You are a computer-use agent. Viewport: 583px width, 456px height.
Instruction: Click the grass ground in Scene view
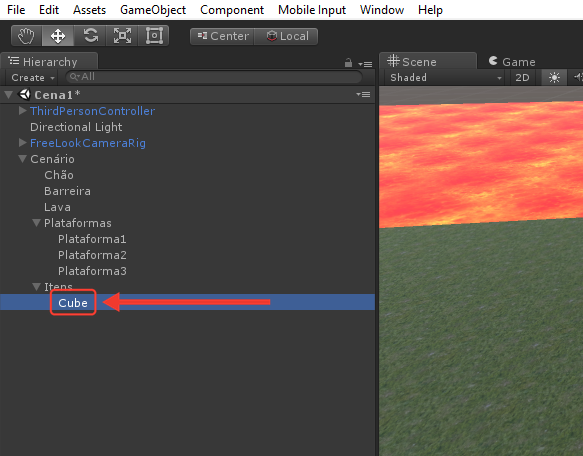tap(481, 338)
